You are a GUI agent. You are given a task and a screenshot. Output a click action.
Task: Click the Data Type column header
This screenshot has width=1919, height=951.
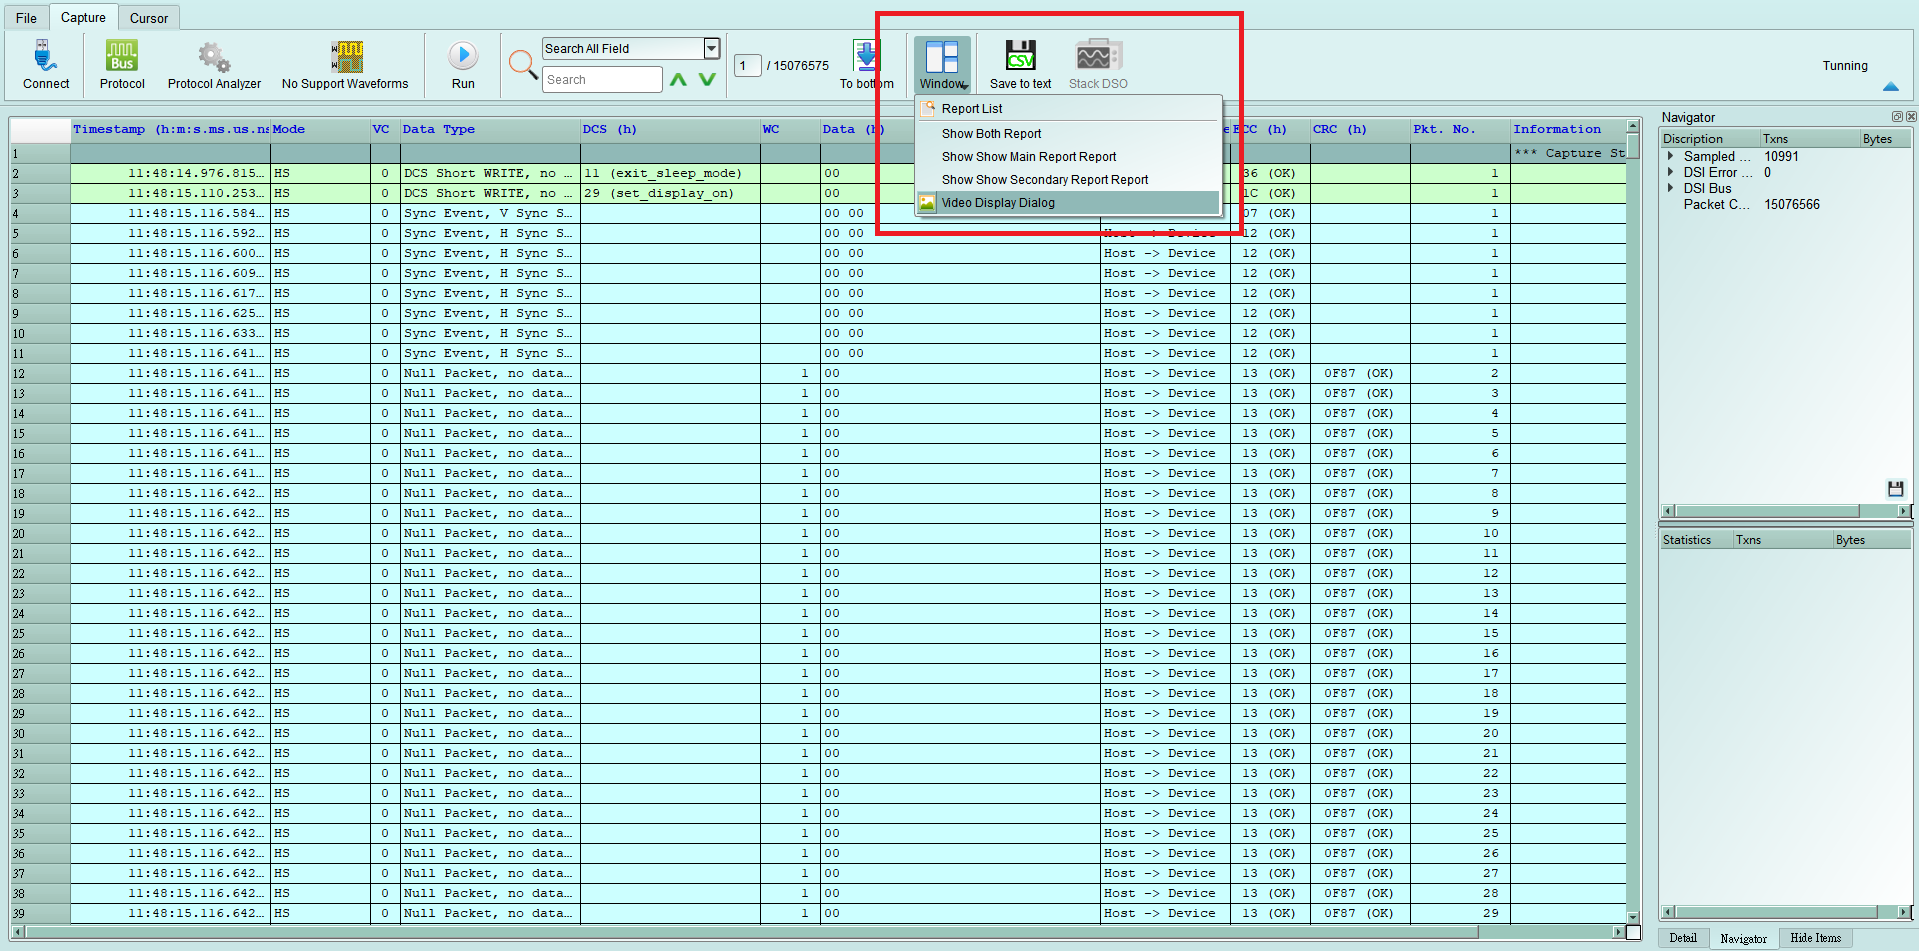click(490, 129)
